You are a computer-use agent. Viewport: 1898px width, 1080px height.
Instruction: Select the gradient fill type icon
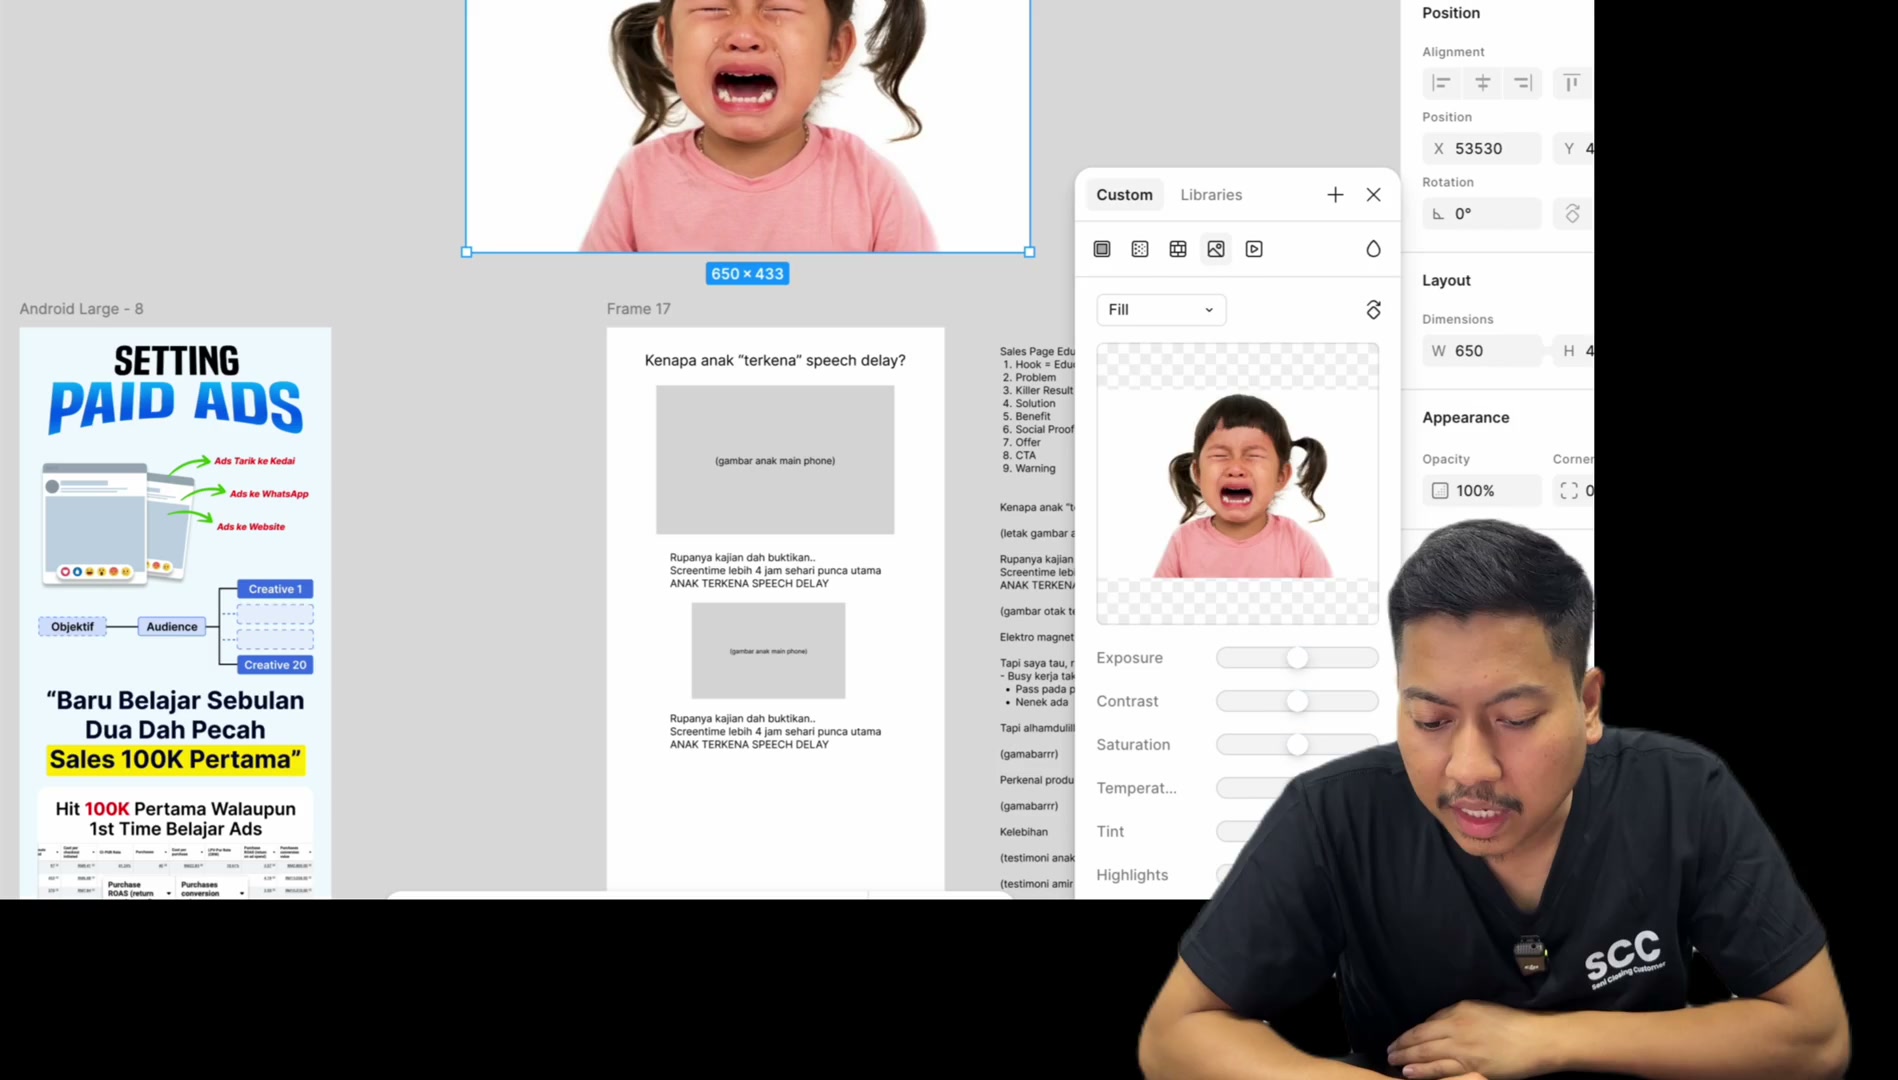coord(1140,249)
